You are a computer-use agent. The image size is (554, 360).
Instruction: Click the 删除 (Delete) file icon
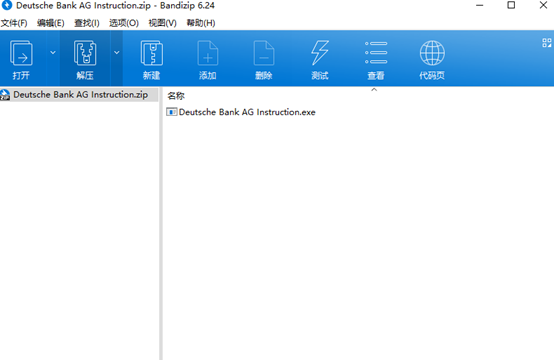pyautogui.click(x=264, y=53)
